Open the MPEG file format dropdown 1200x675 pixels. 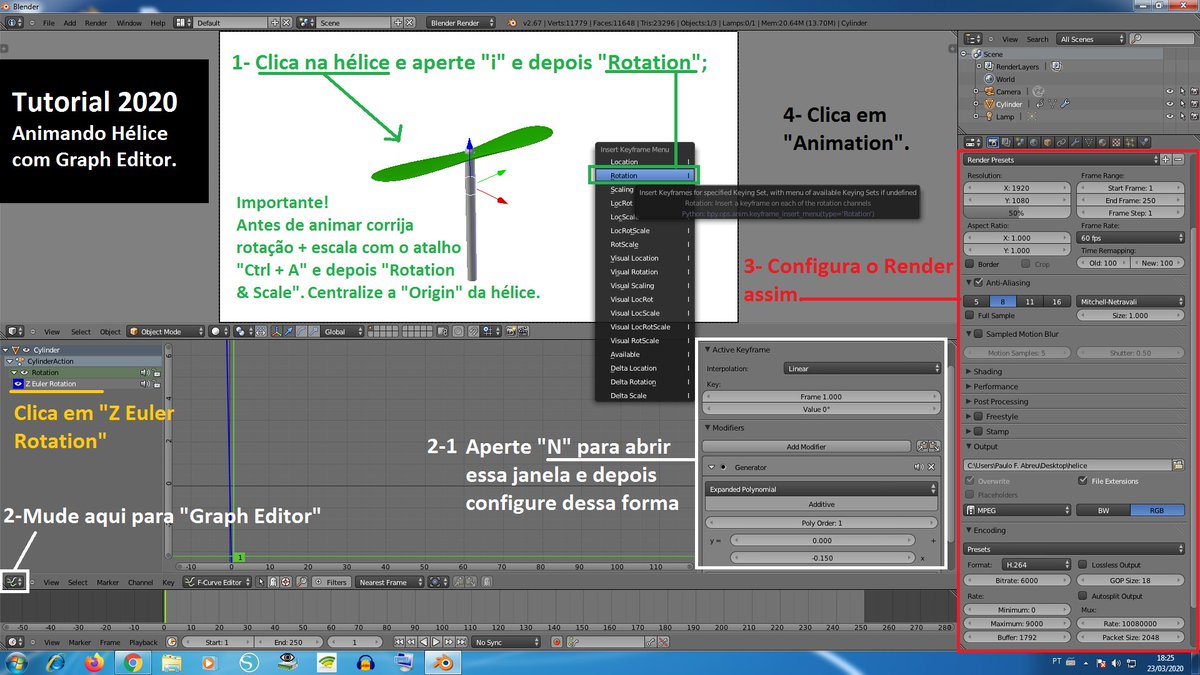1016,510
